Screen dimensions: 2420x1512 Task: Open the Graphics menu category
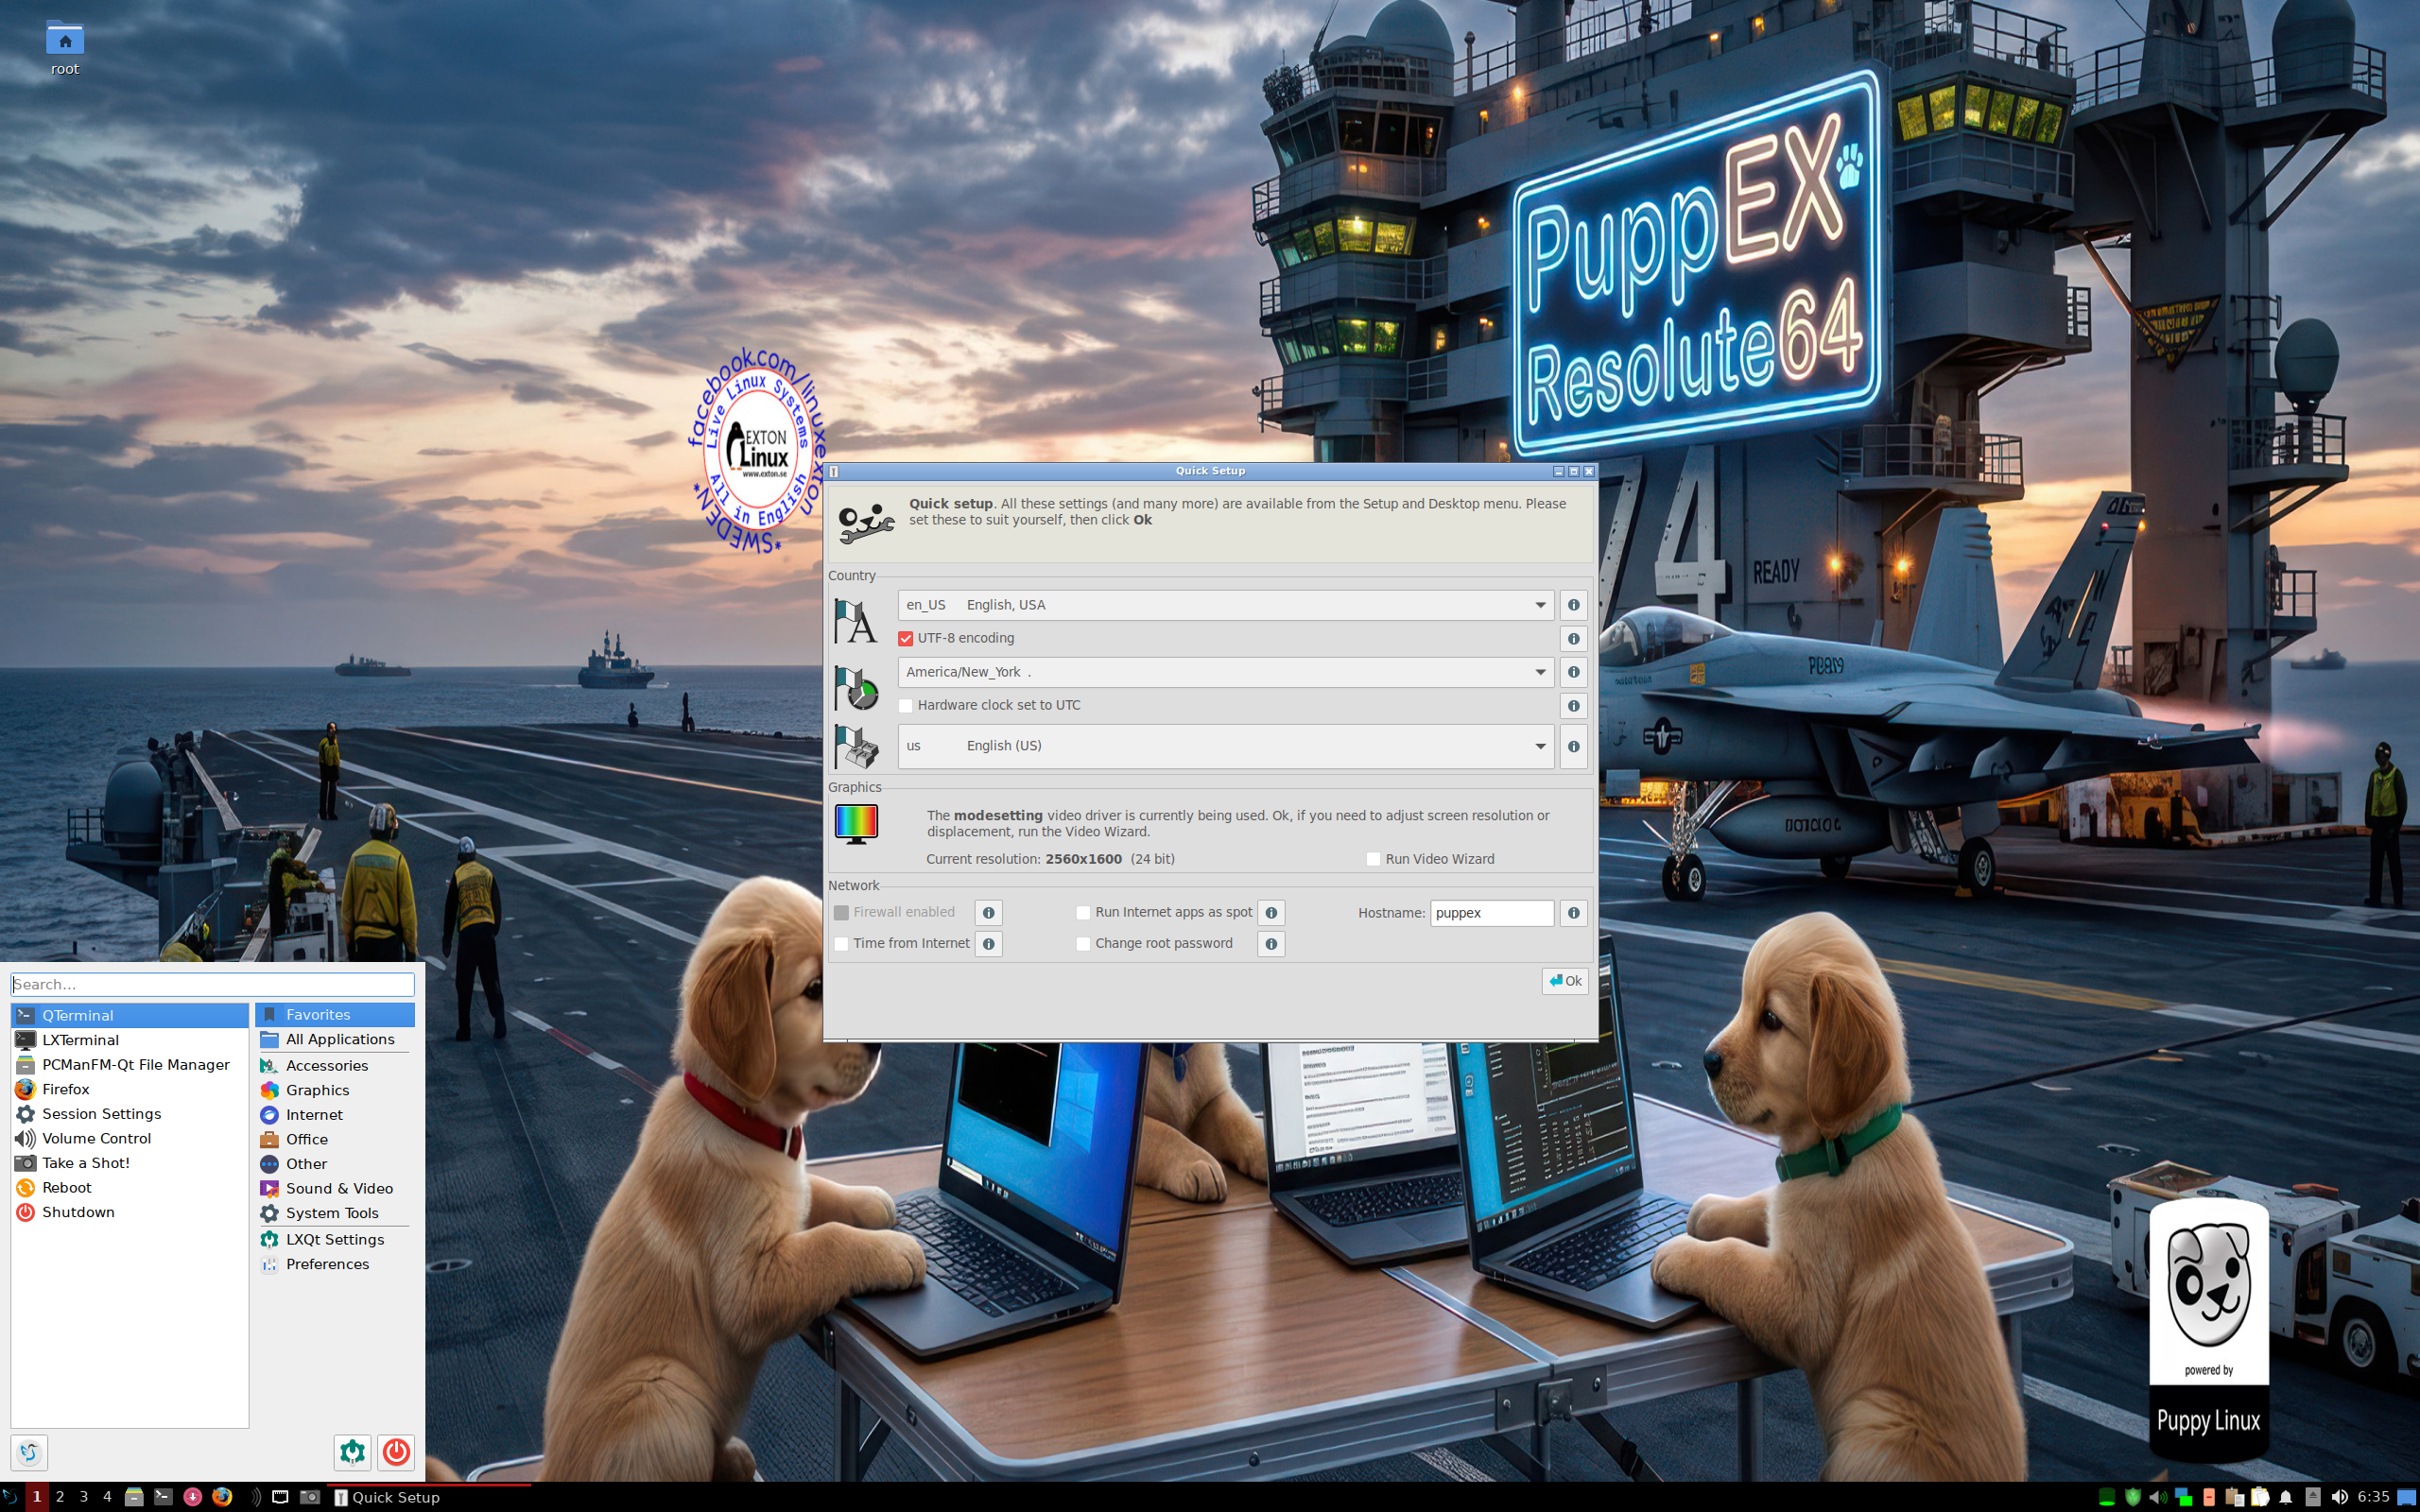click(x=335, y=1091)
